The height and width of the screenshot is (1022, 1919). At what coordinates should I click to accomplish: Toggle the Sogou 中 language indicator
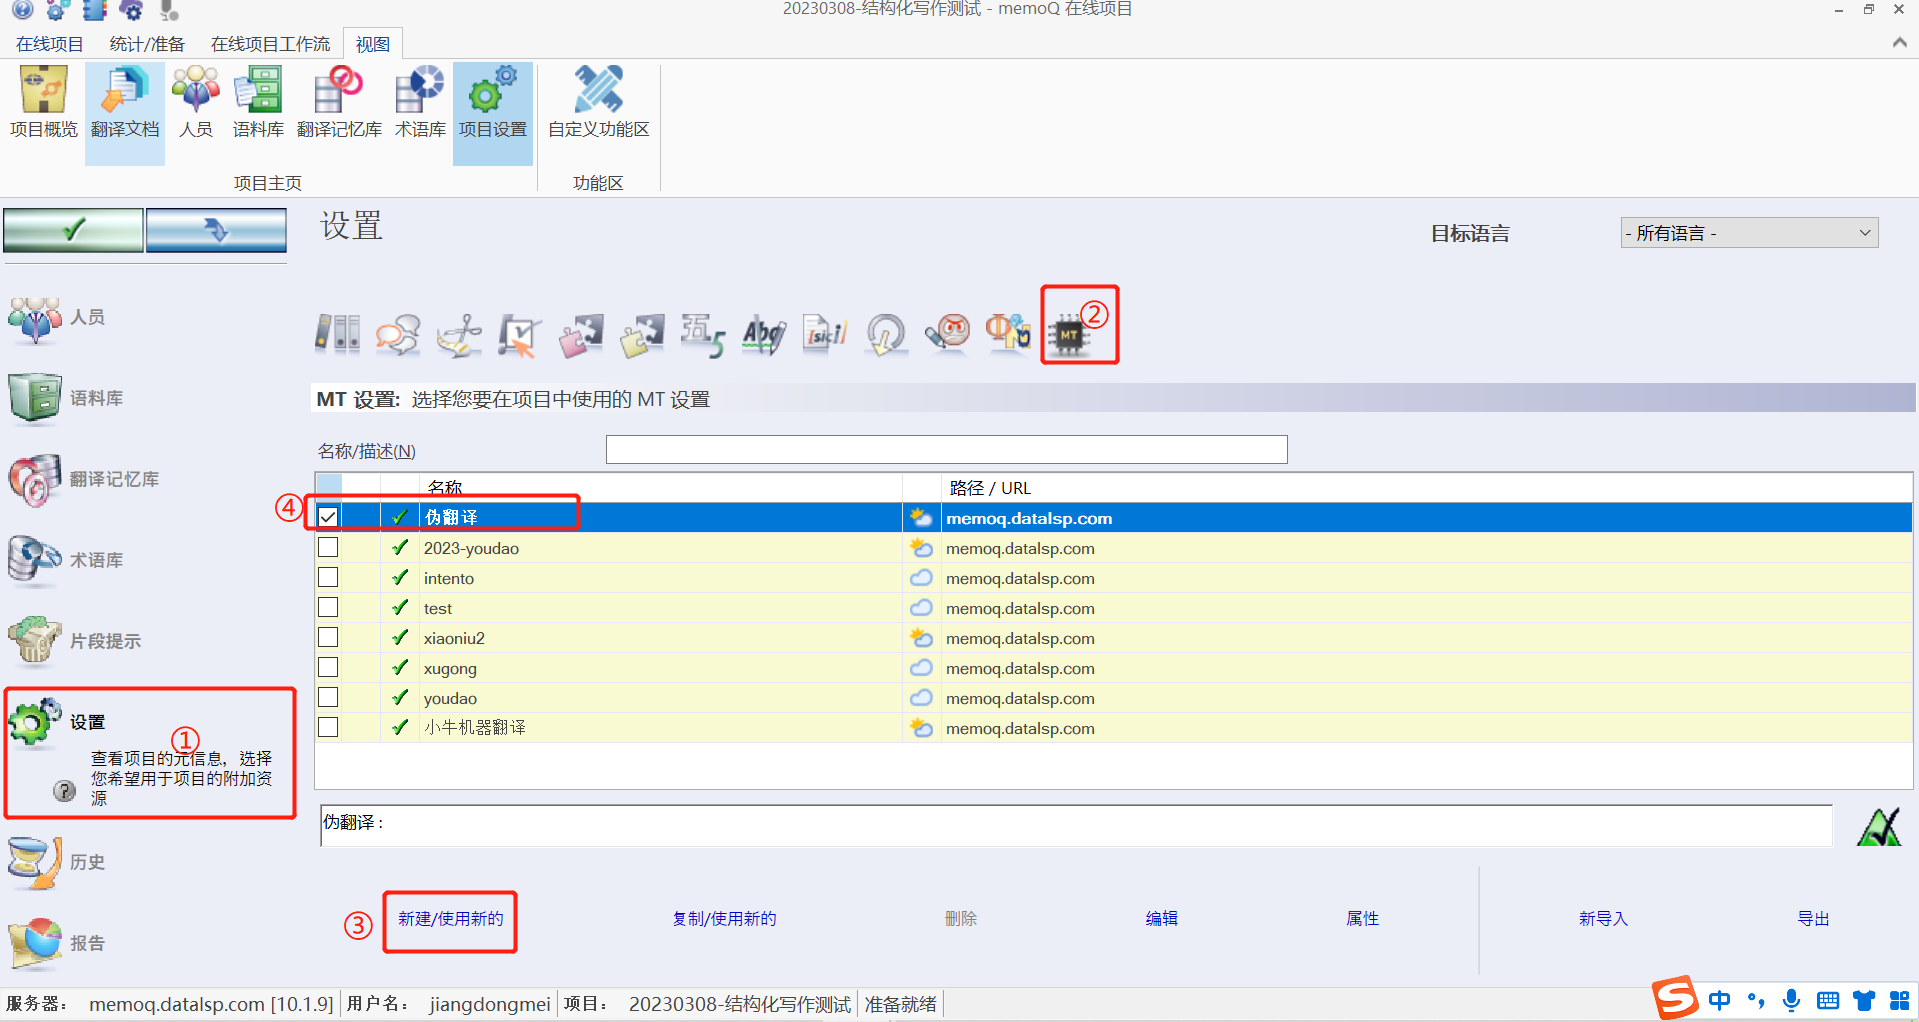(1719, 1000)
